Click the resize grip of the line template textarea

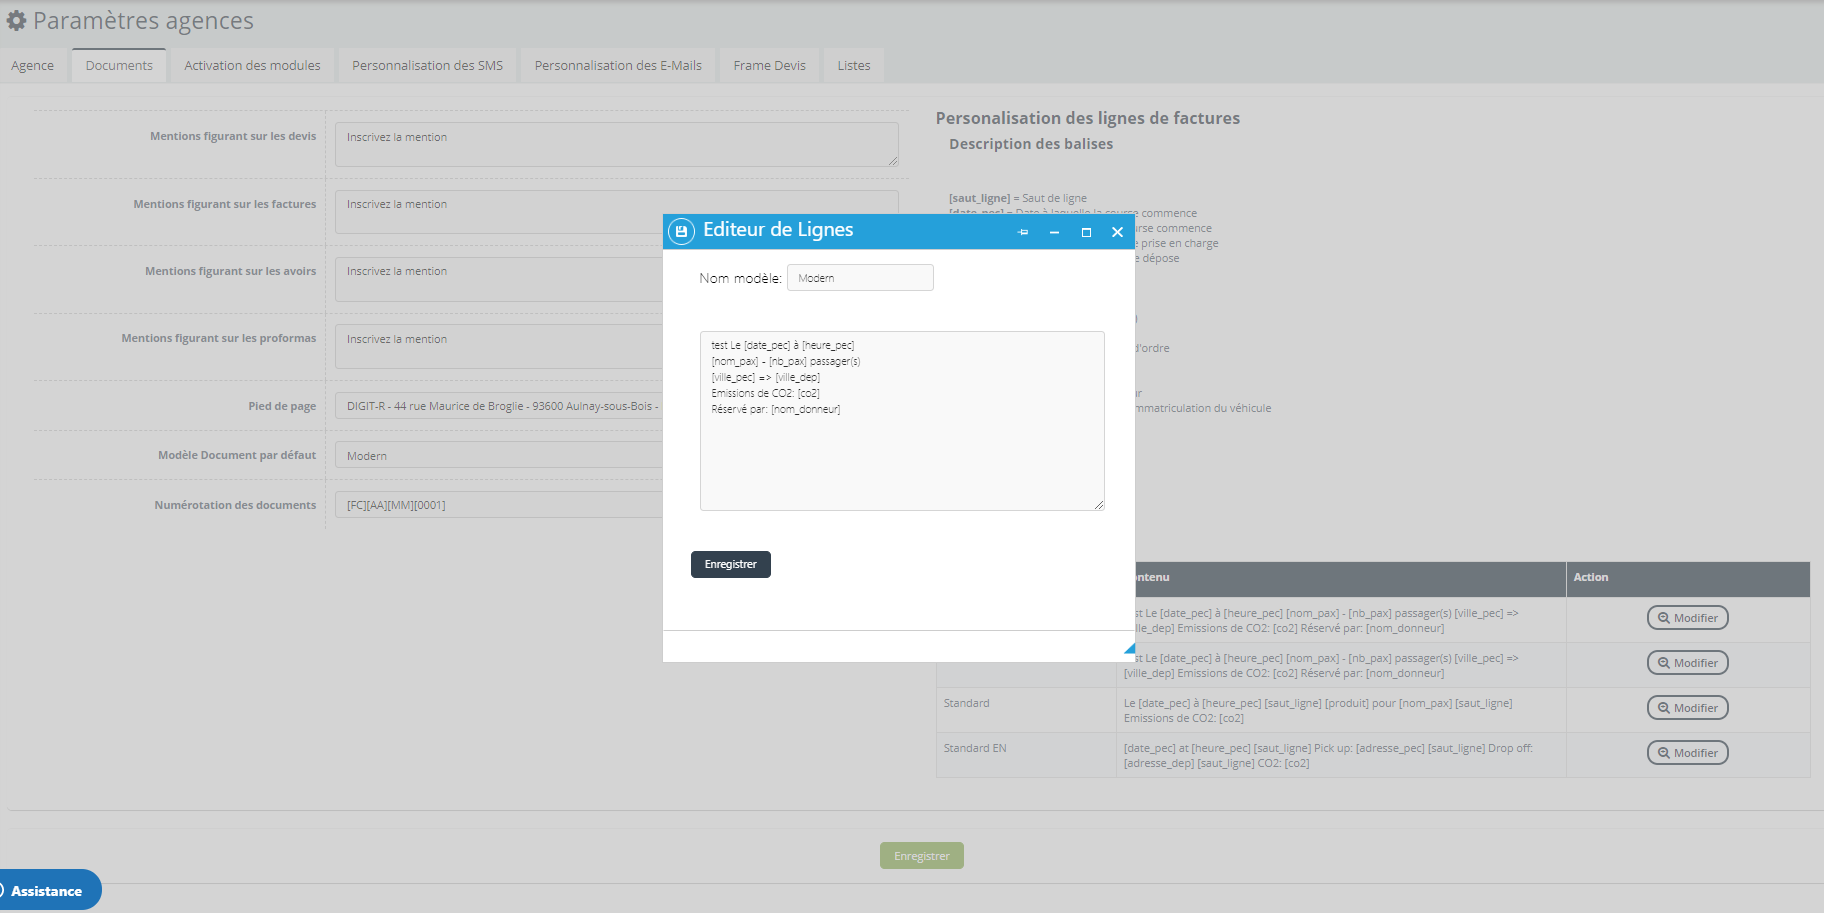click(1098, 505)
